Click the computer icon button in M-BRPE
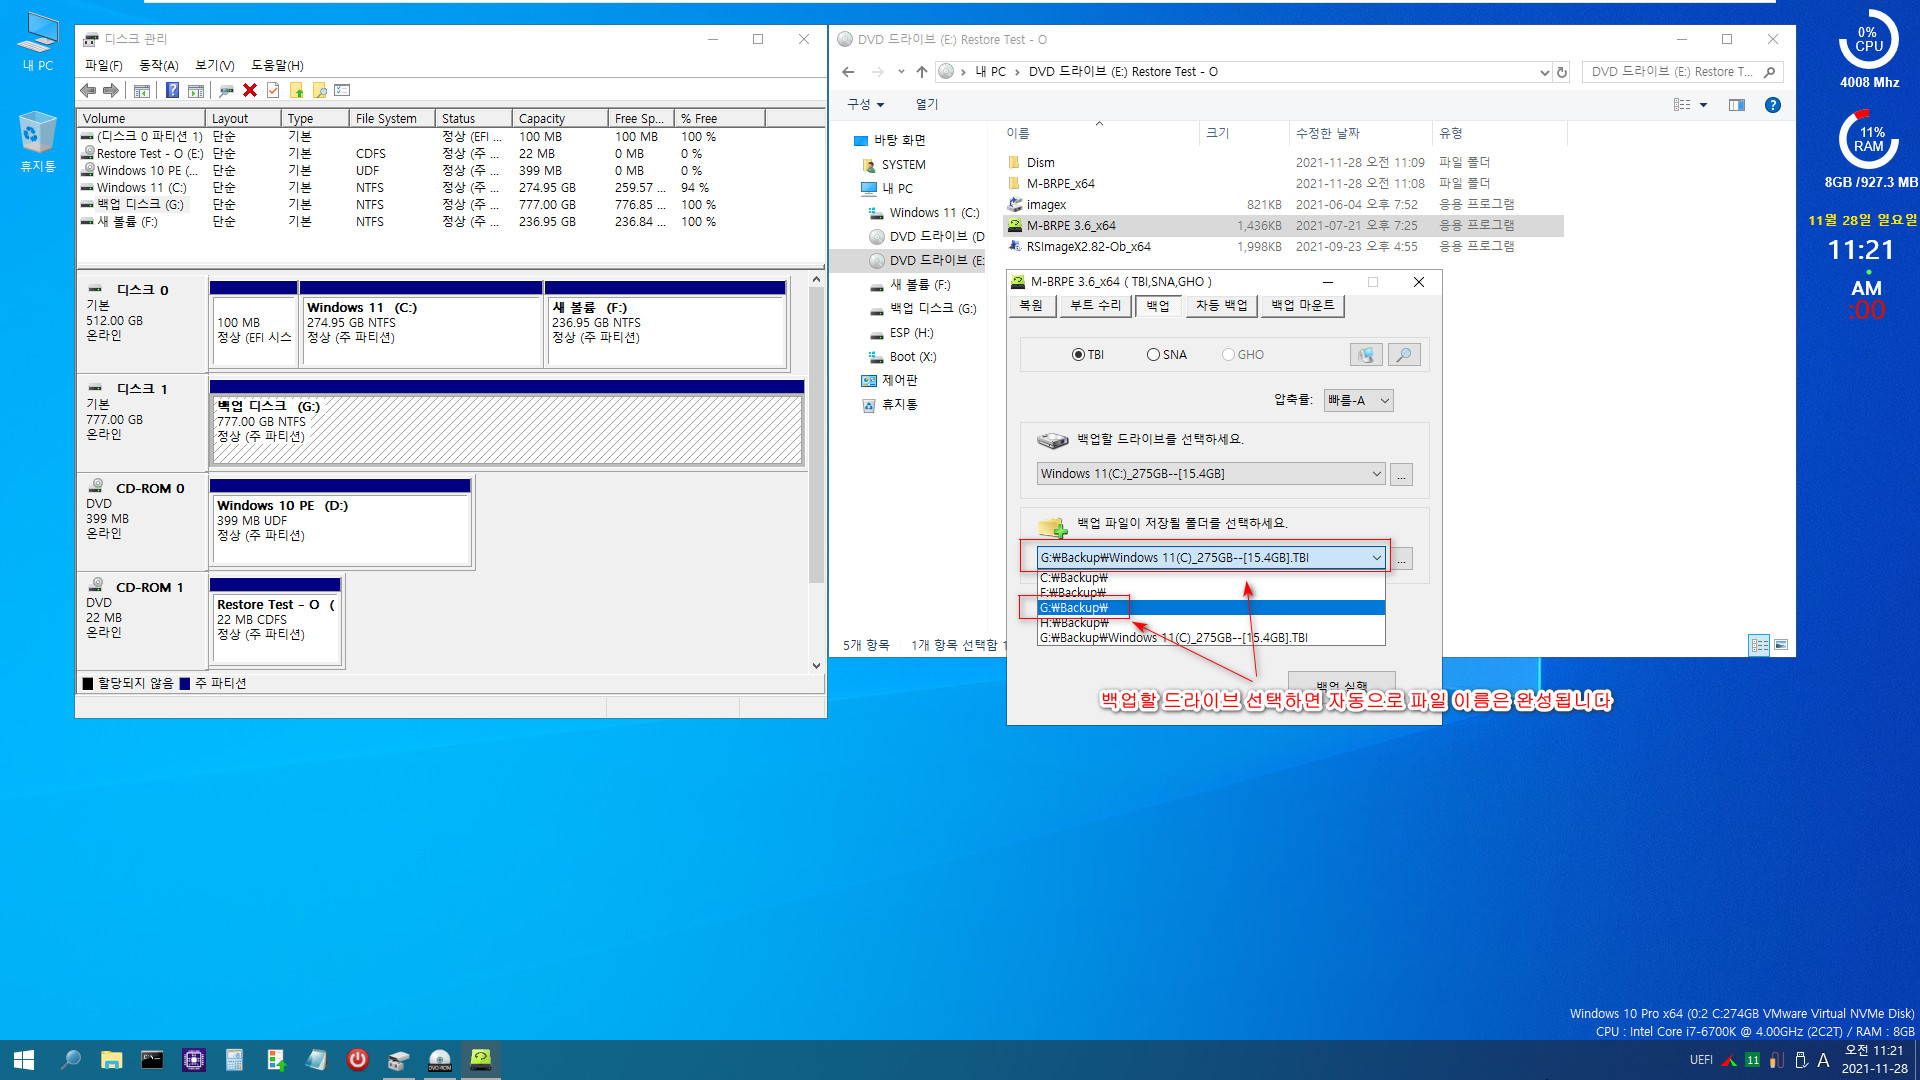 click(x=1366, y=355)
